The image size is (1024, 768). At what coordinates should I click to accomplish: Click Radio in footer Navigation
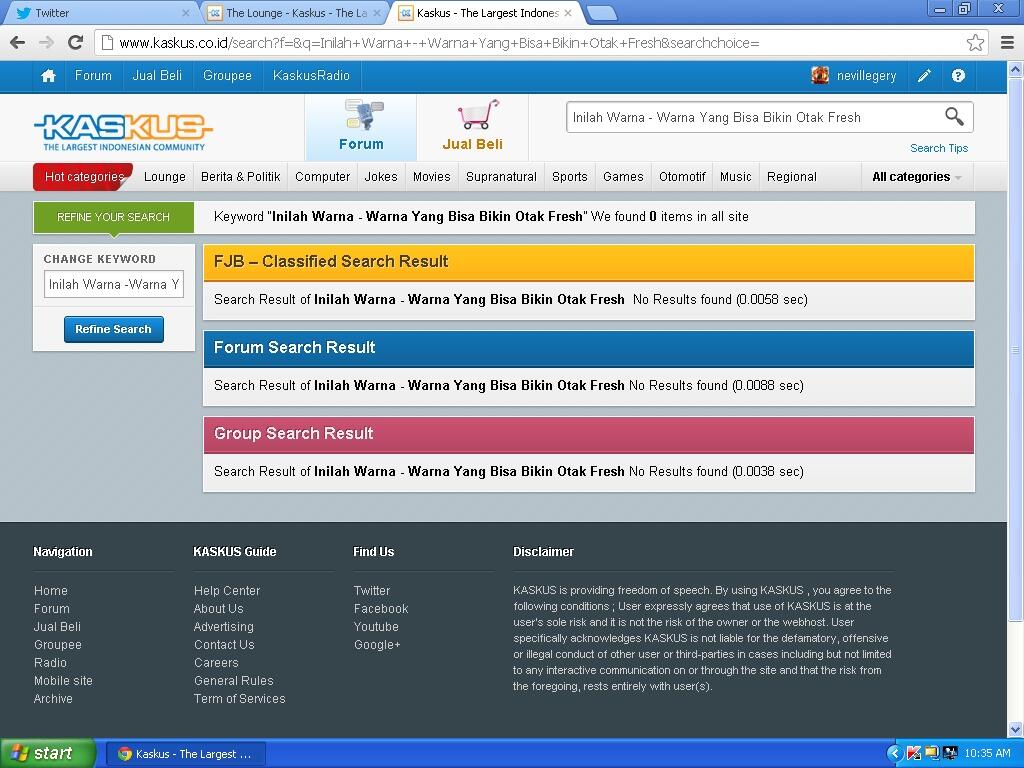(50, 662)
